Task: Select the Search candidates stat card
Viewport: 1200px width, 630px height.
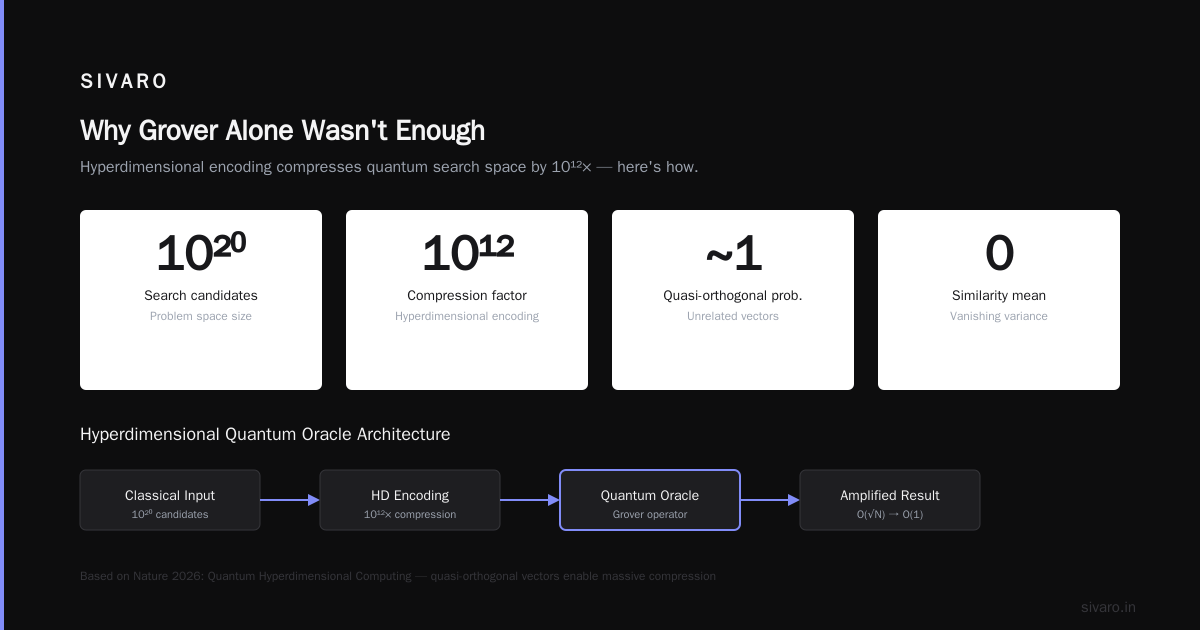Action: pyautogui.click(x=201, y=300)
